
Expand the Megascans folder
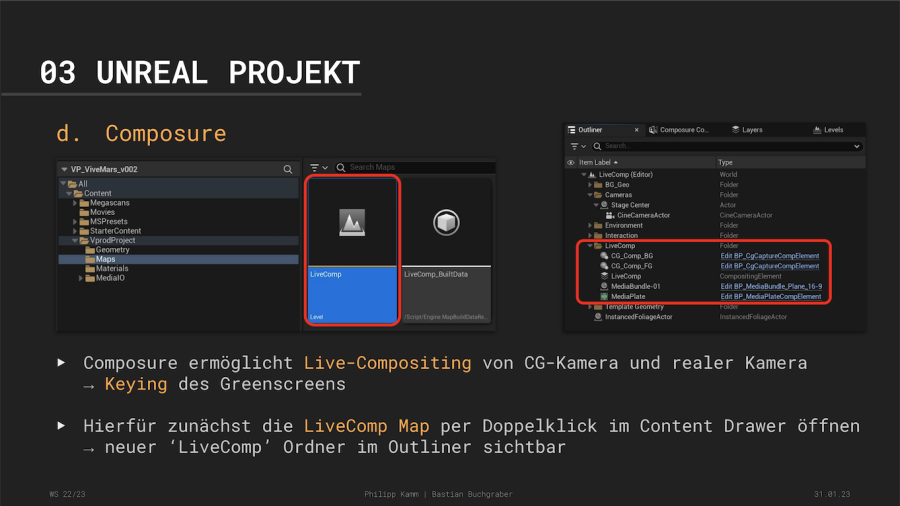(x=75, y=203)
